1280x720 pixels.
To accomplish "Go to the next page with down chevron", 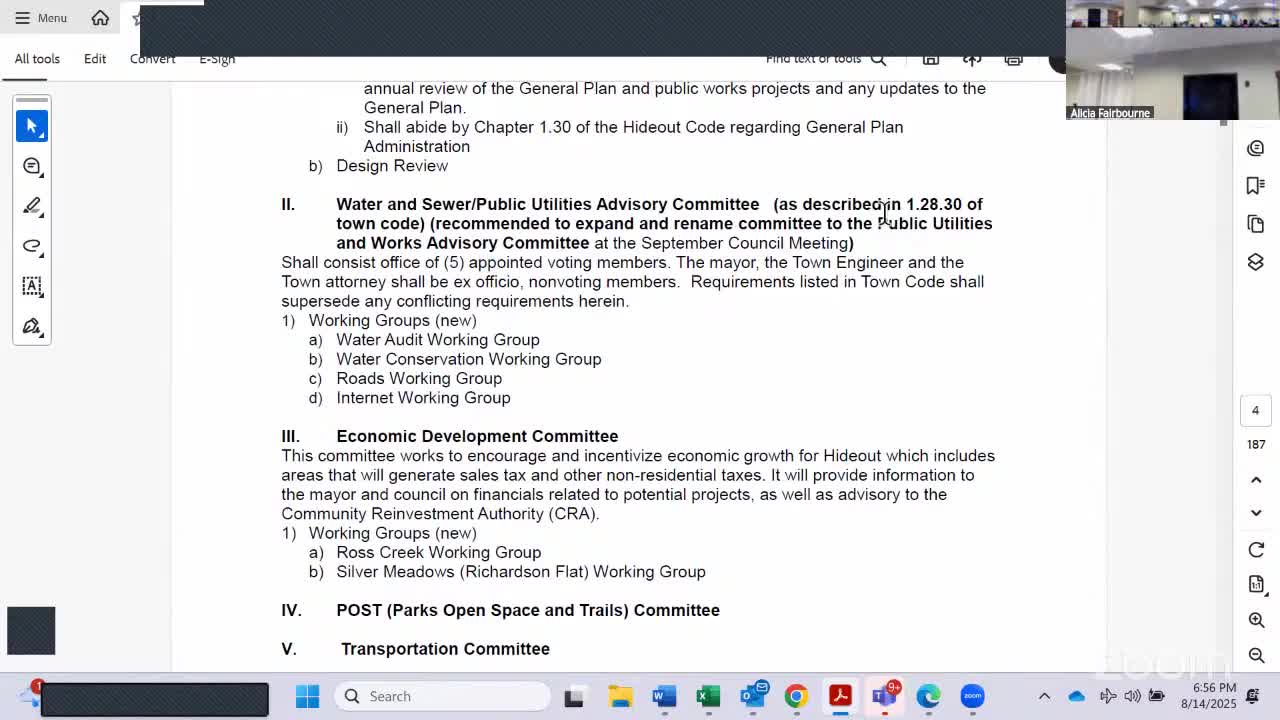I will (1256, 513).
